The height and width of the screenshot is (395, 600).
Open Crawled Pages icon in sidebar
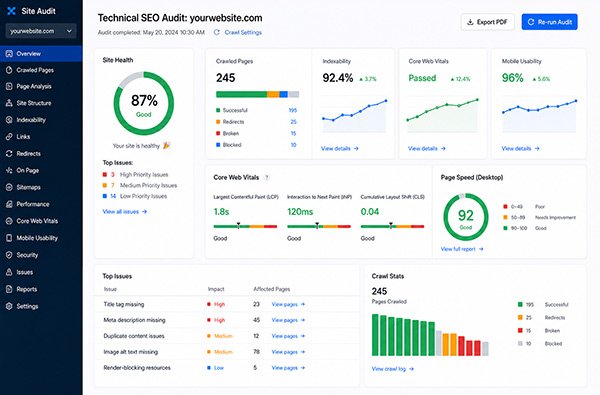click(9, 70)
